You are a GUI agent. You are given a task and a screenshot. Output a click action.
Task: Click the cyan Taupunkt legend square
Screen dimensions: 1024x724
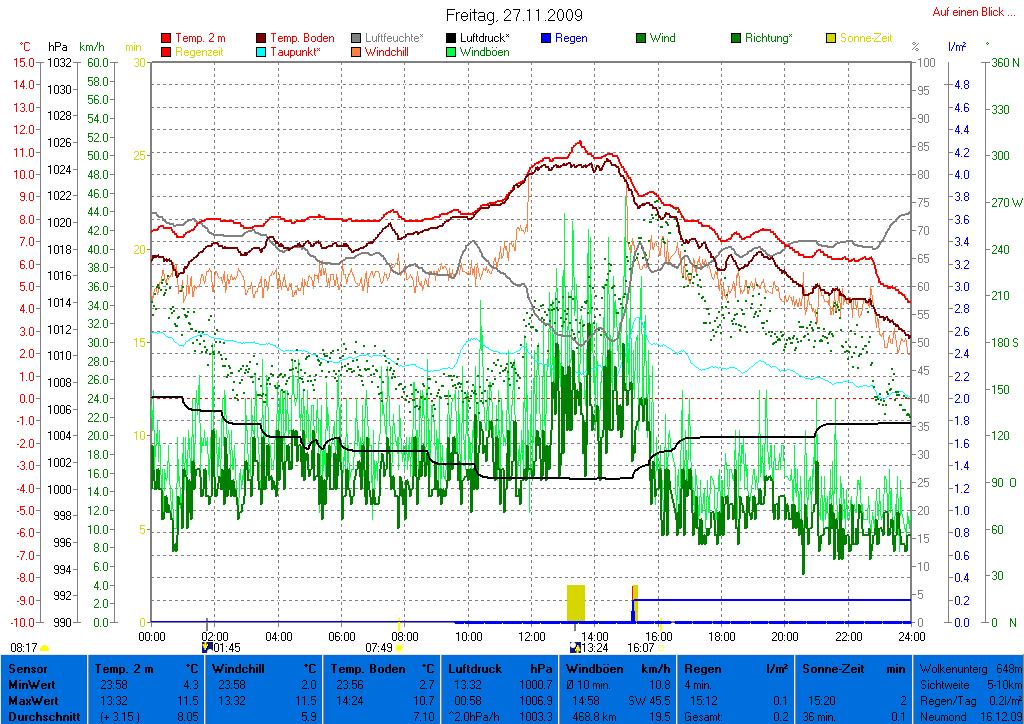(x=262, y=52)
